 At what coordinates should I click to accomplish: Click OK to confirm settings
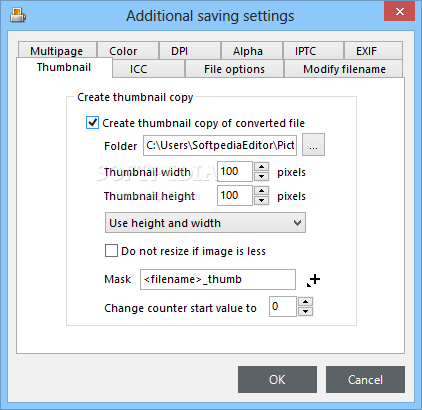(x=277, y=379)
